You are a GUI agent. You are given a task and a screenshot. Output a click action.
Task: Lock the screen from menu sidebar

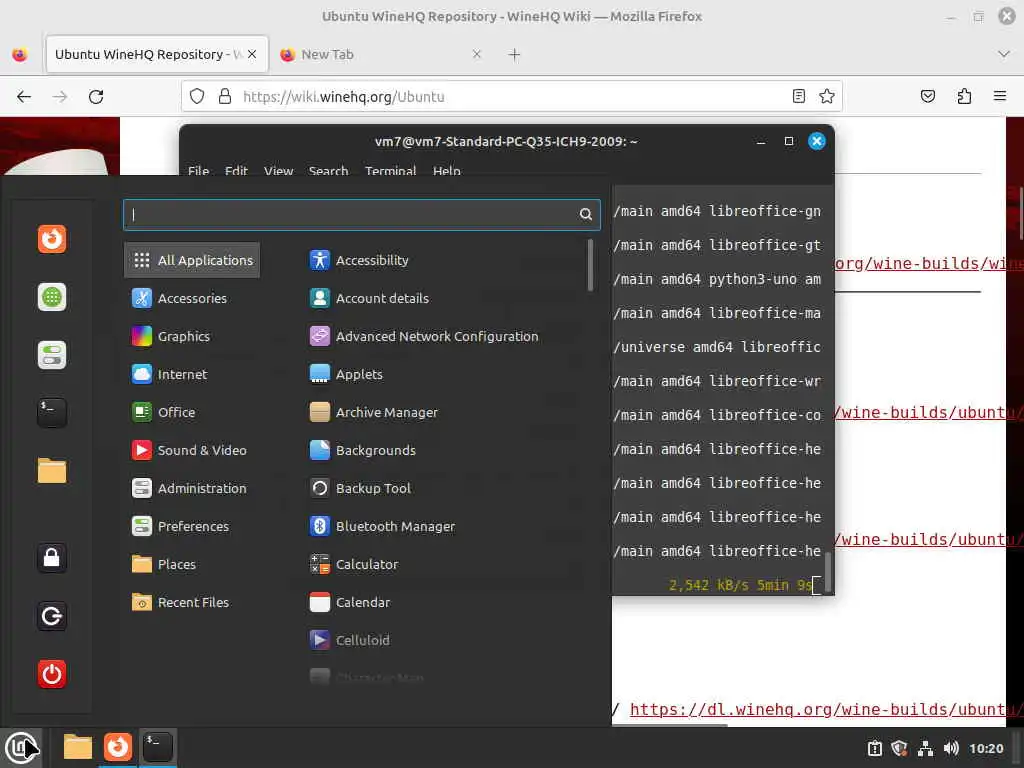pos(52,558)
